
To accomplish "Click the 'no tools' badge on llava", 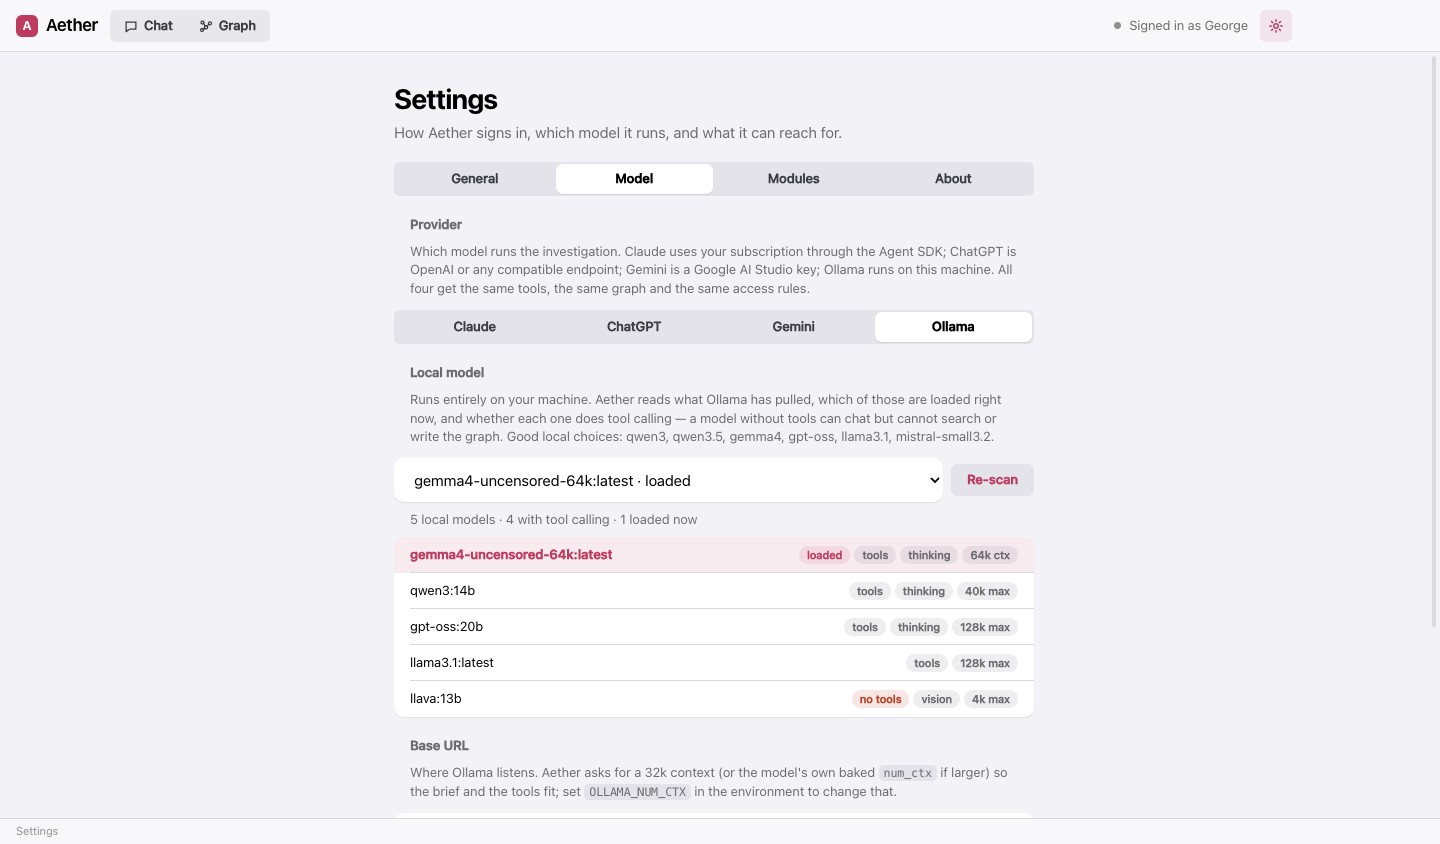I will coord(880,699).
